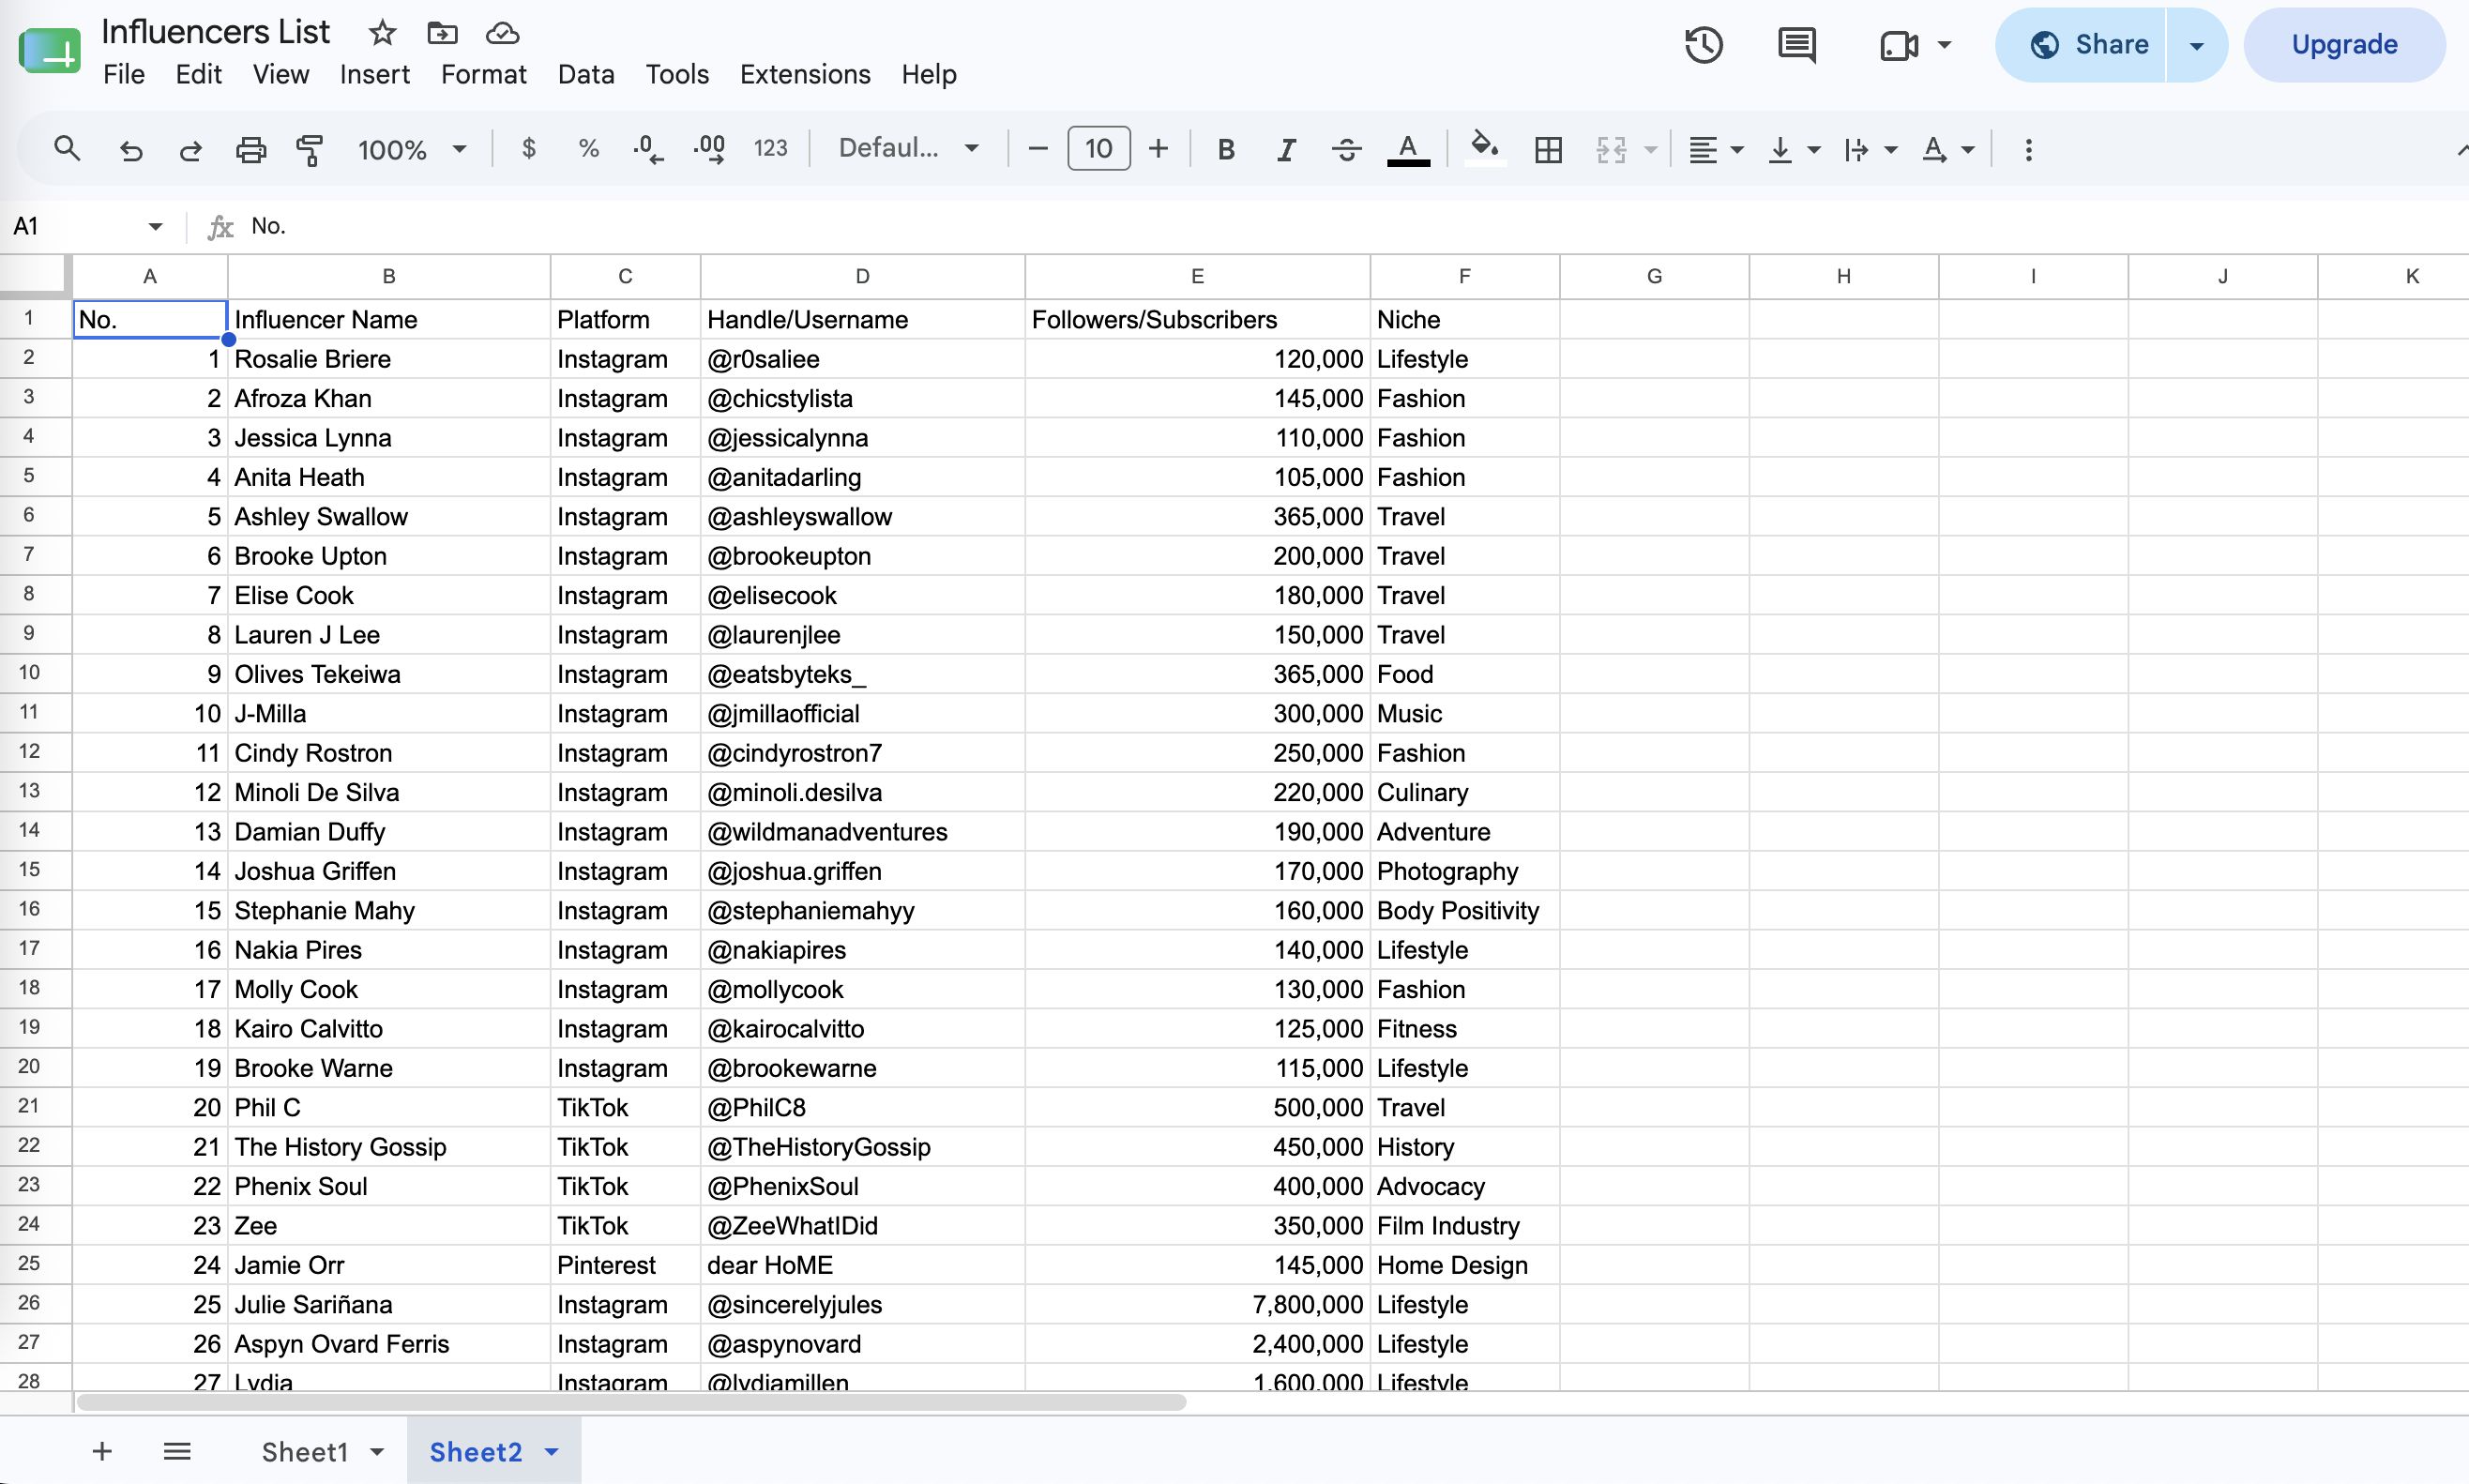Screen dimensions: 2469x1484
Task: Toggle bold formatting
Action: click(1226, 150)
